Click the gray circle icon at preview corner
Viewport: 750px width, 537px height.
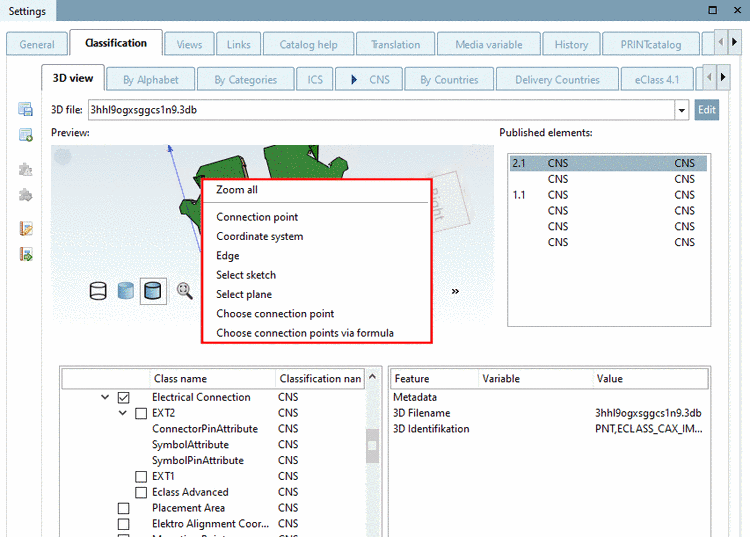pyautogui.click(x=63, y=156)
